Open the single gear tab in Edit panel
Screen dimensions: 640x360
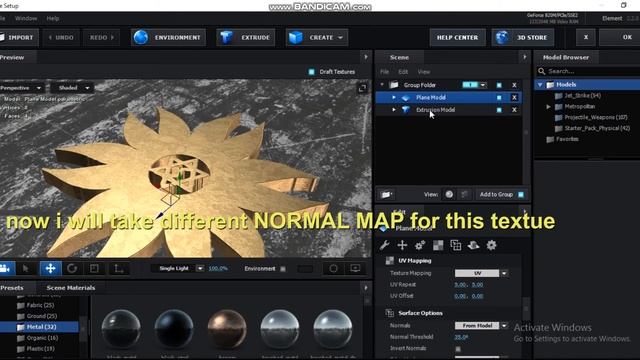(491, 245)
